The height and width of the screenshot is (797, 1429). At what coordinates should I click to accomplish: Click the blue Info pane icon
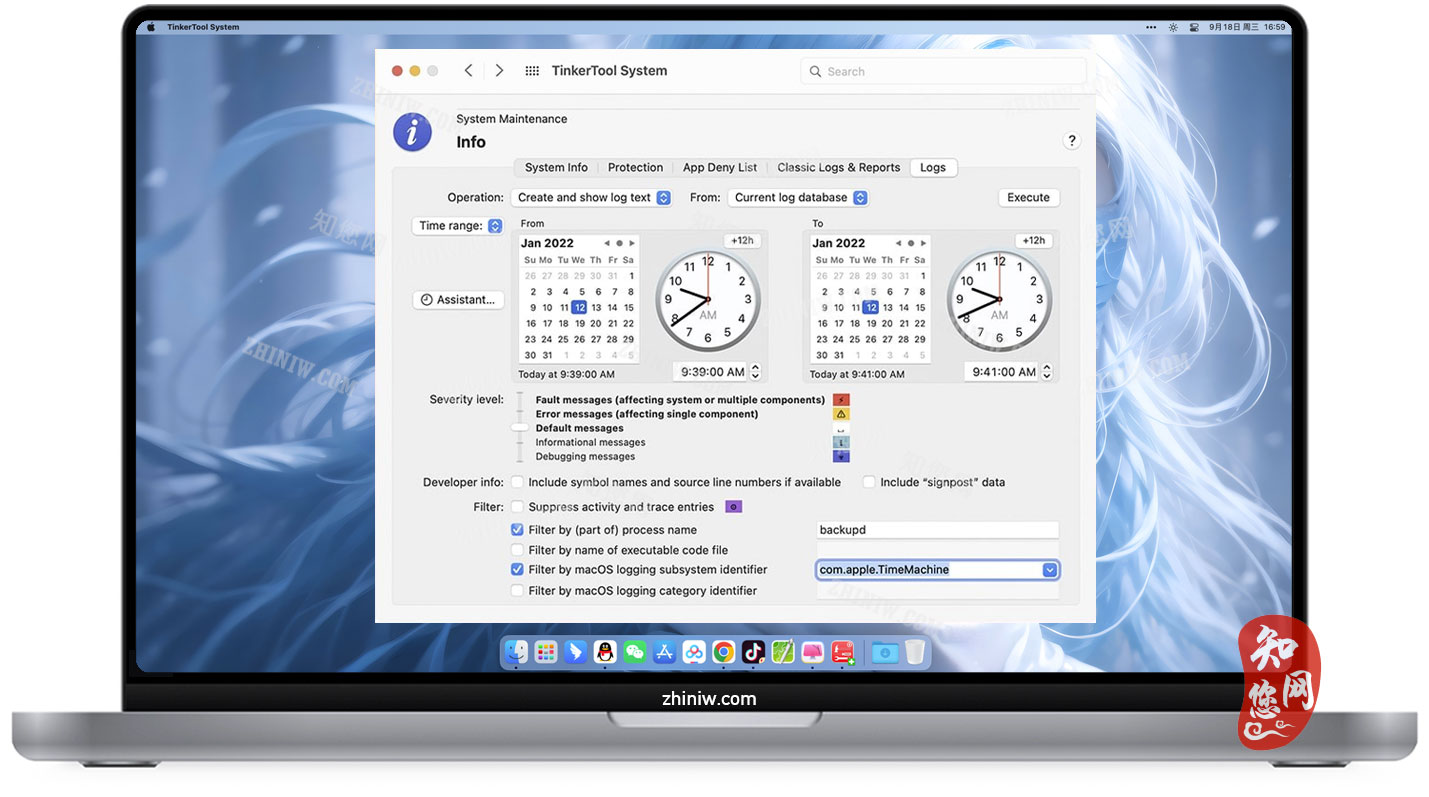[413, 132]
